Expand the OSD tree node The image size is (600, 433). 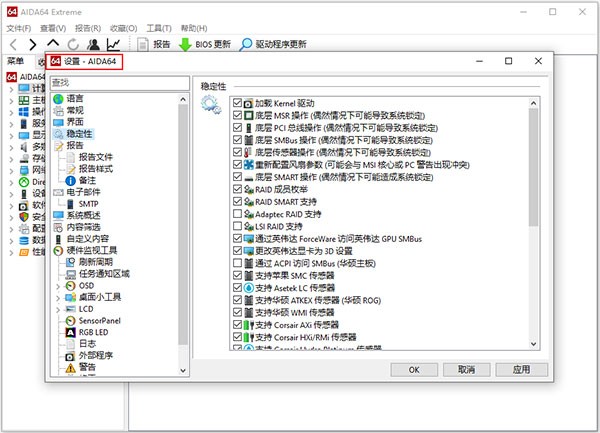click(58, 284)
